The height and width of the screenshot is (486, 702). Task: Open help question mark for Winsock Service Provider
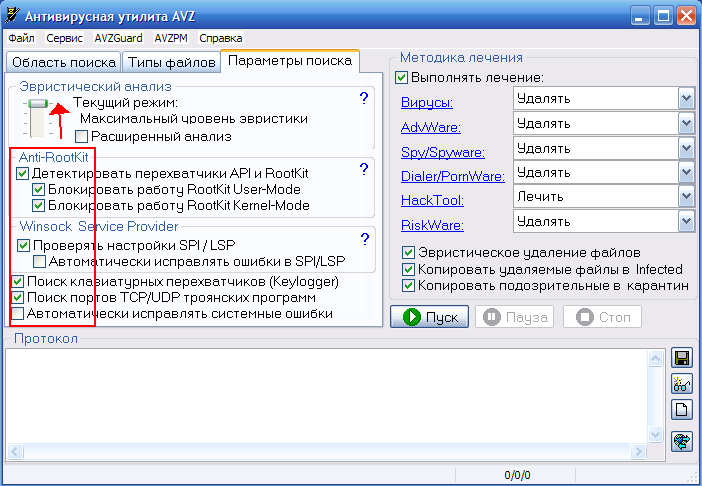[x=364, y=239]
